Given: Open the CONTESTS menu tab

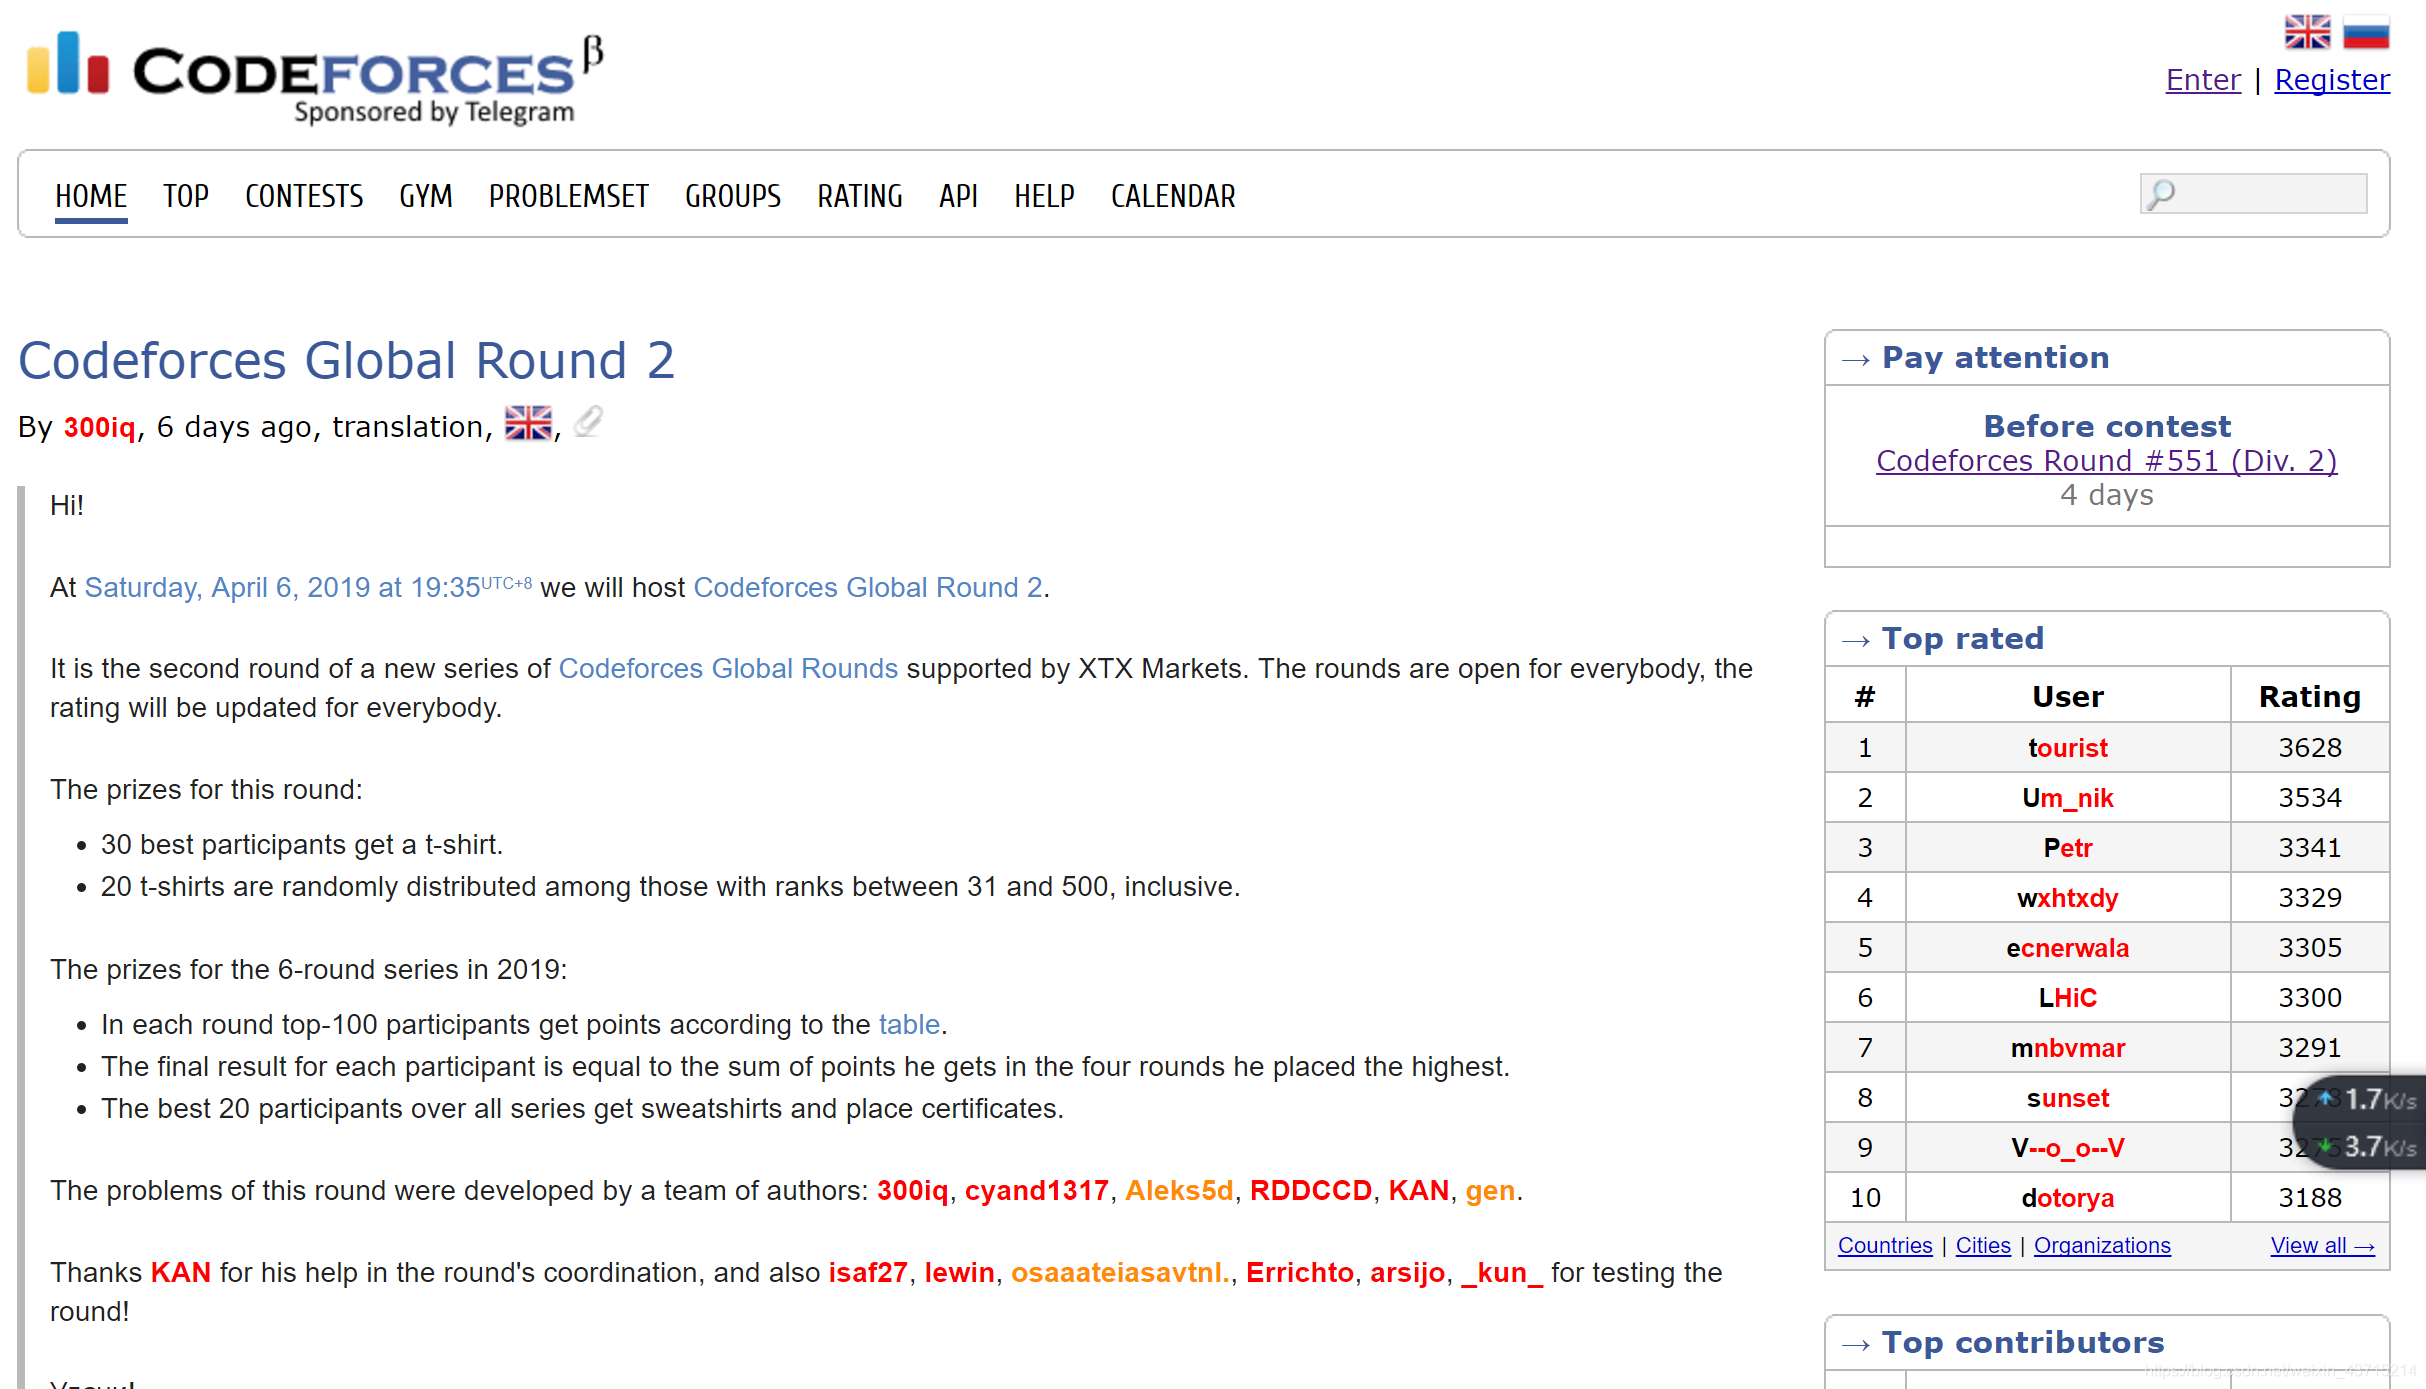Looking at the screenshot, I should tap(304, 196).
